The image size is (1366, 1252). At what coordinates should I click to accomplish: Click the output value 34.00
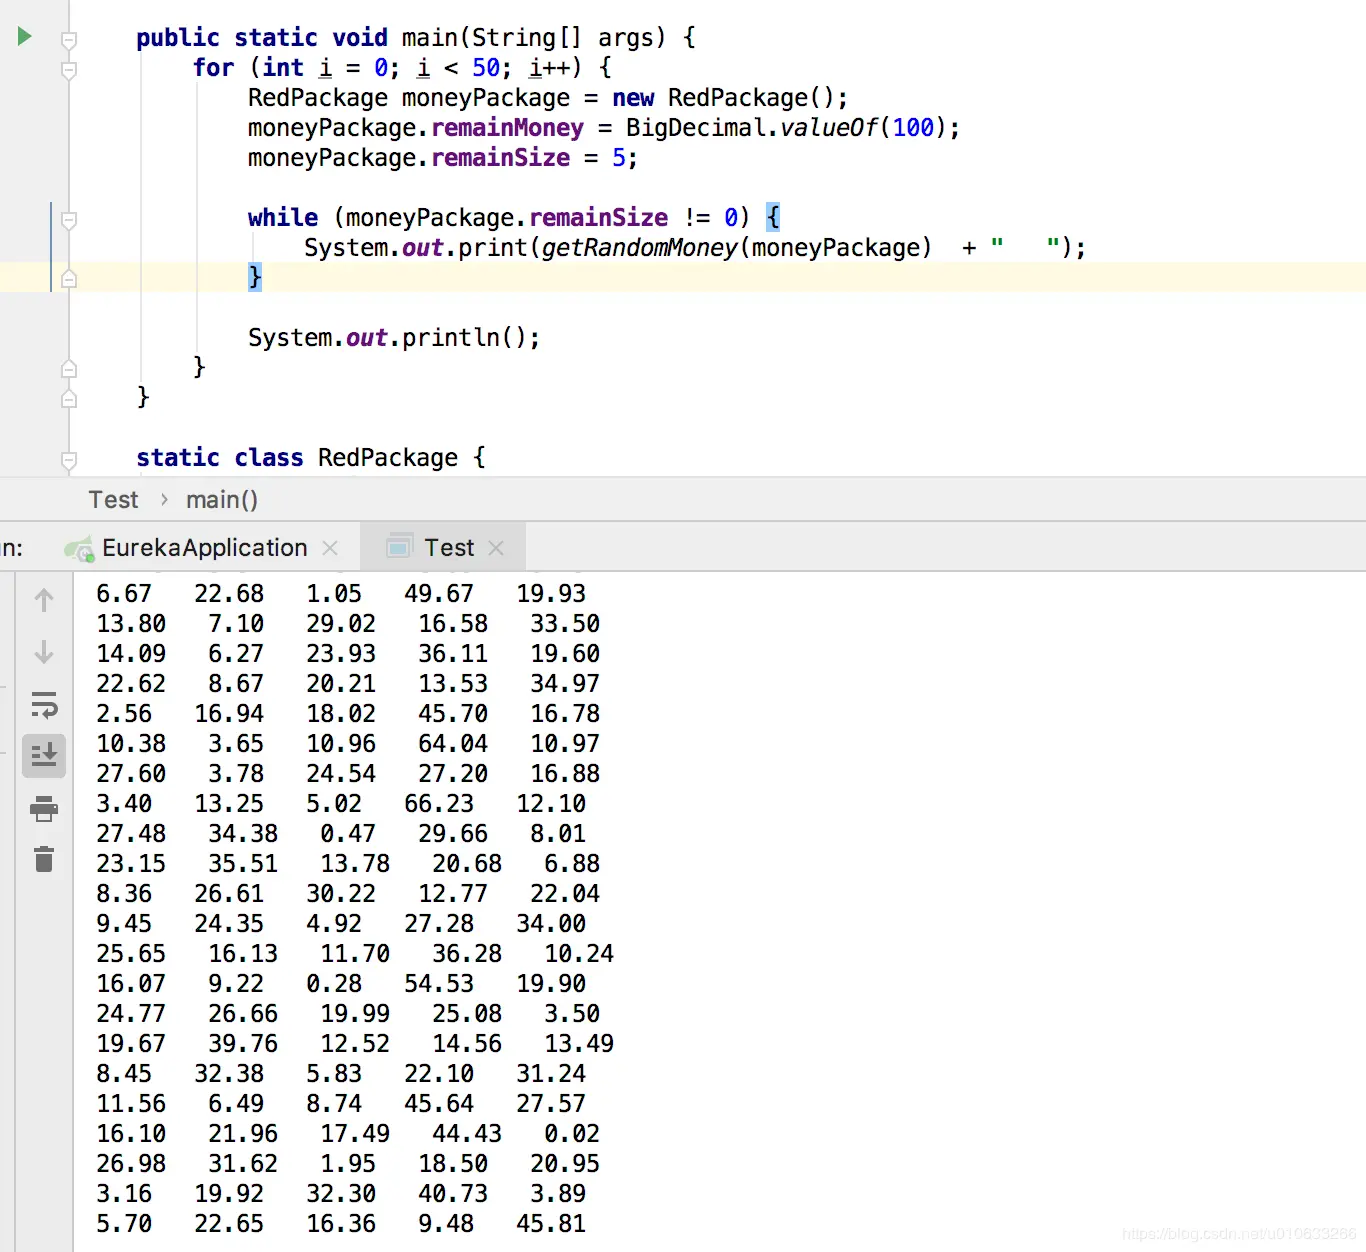coord(551,924)
